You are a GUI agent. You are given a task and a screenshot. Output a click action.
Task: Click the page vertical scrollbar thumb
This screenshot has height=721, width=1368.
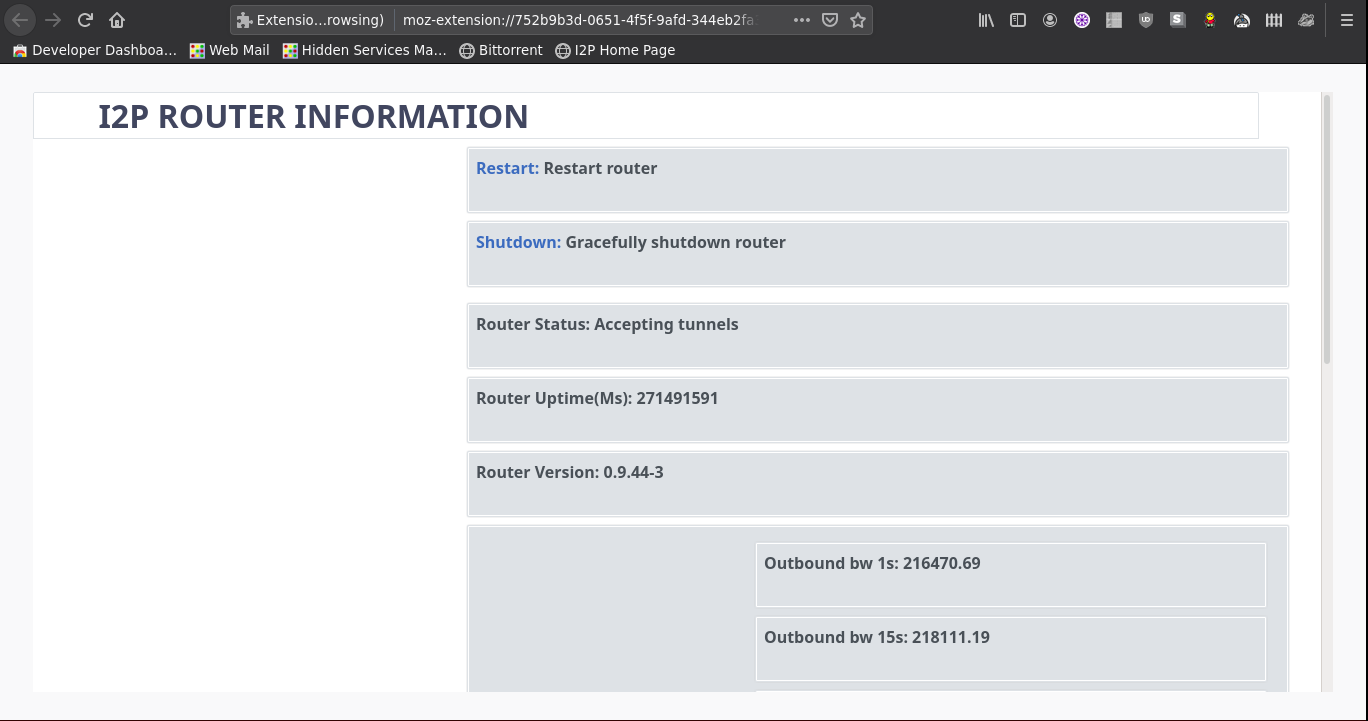click(x=1327, y=228)
